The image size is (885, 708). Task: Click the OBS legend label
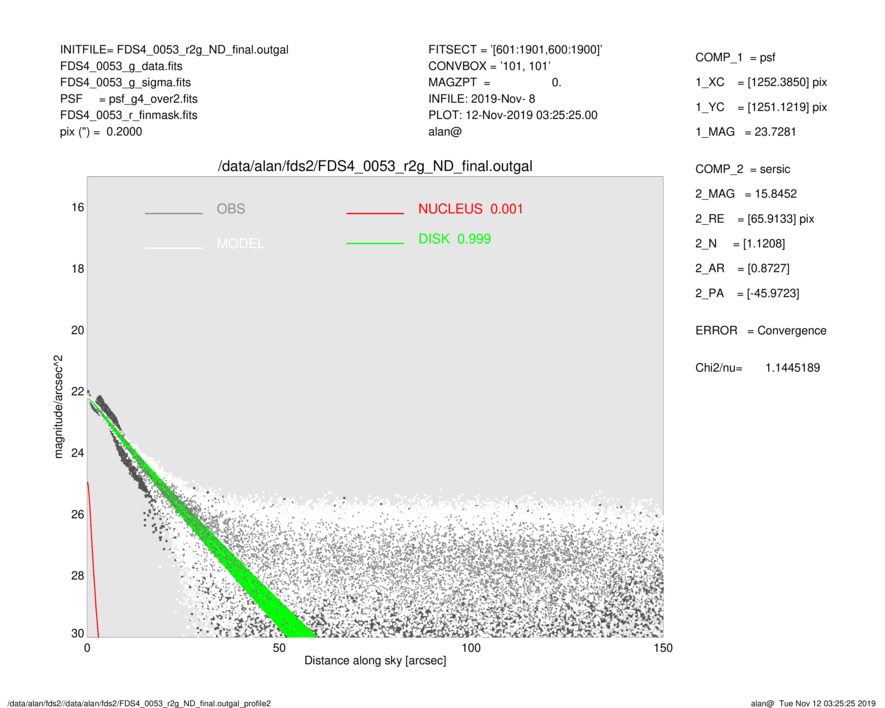(231, 209)
